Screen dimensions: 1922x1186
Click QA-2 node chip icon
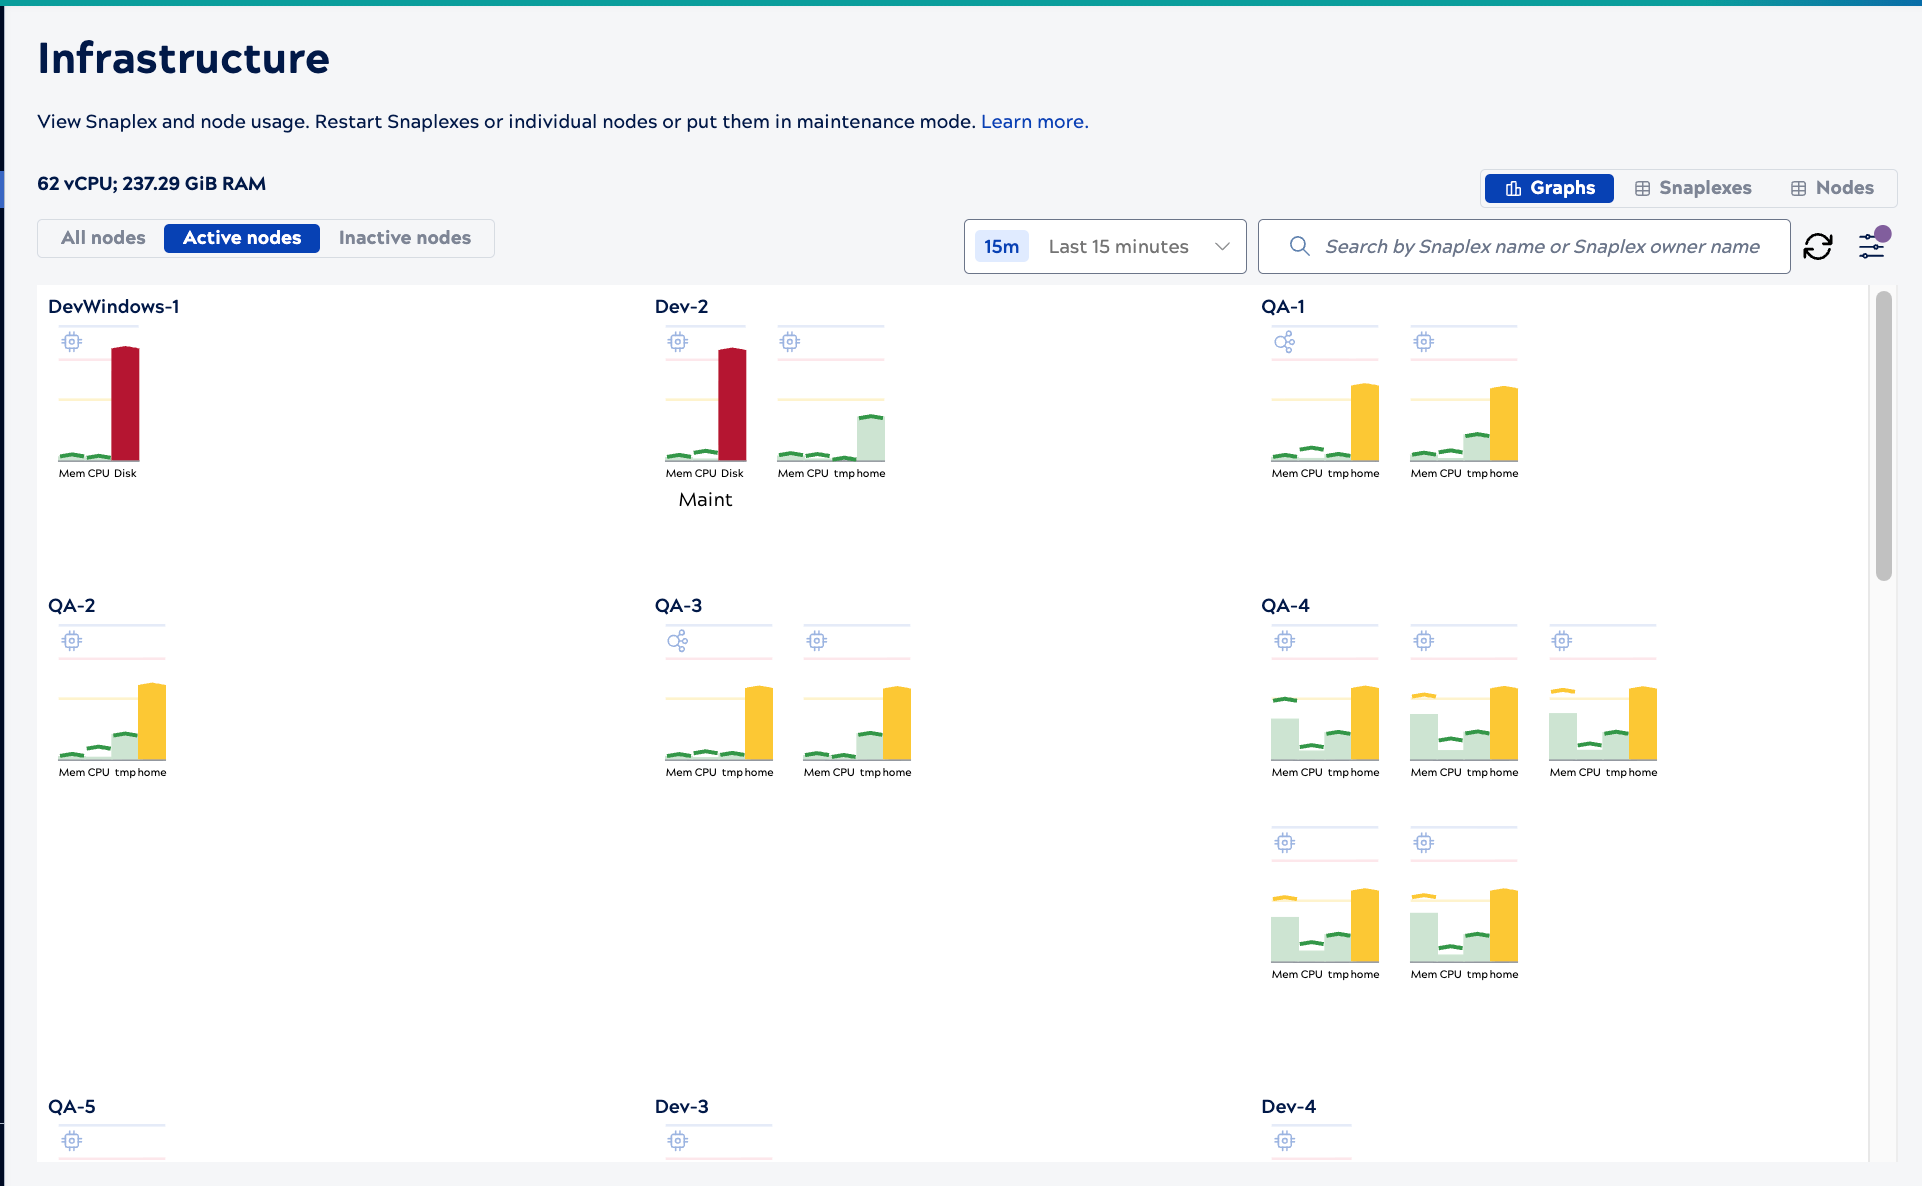pyautogui.click(x=72, y=641)
